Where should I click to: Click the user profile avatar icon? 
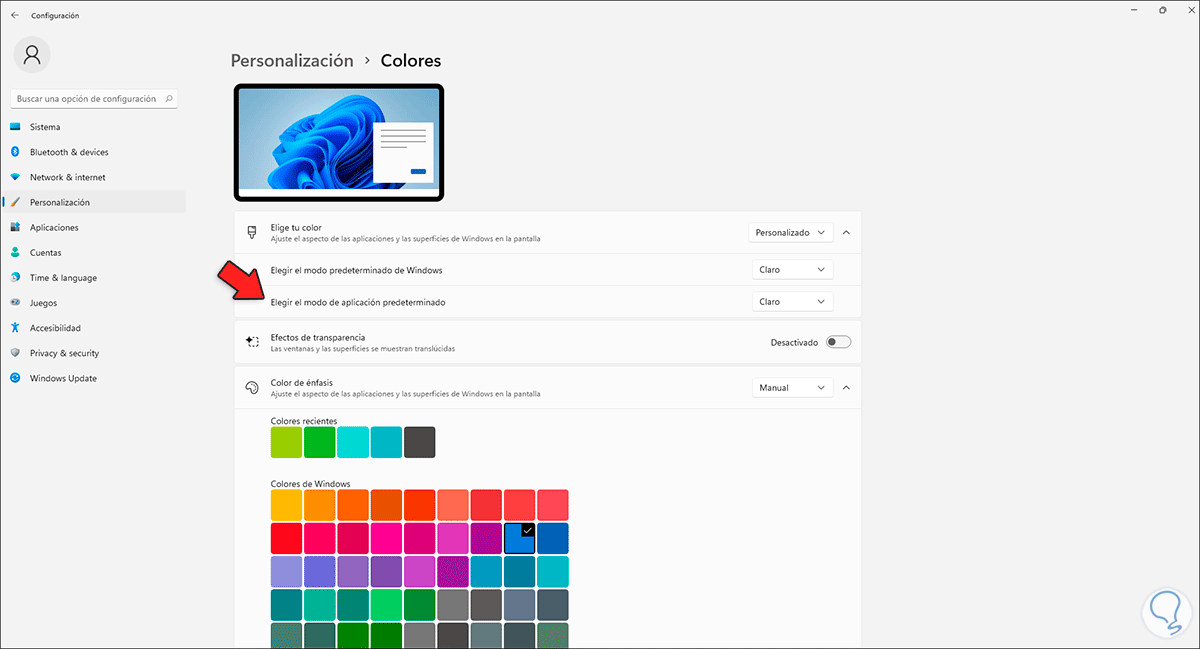[32, 55]
